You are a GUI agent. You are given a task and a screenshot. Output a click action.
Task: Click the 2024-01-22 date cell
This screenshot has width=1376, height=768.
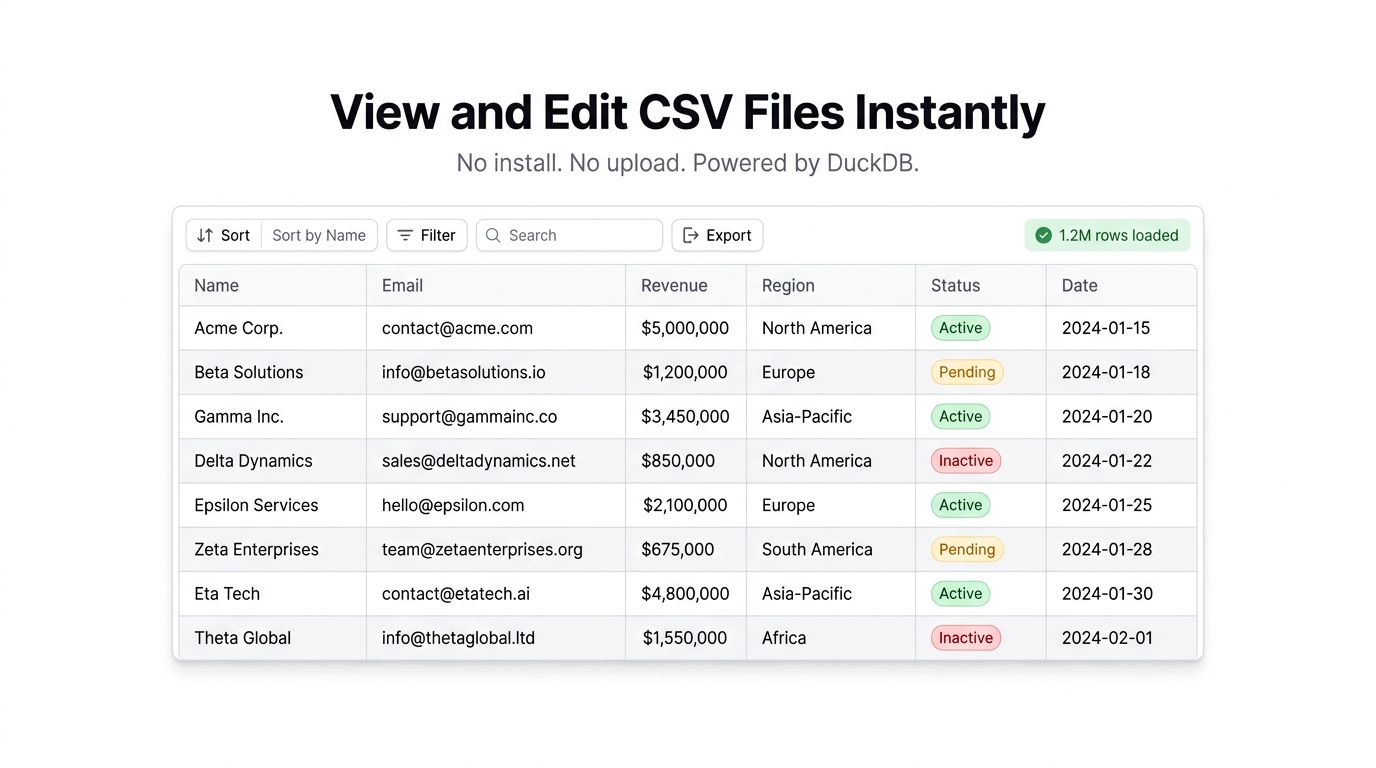(1121, 461)
